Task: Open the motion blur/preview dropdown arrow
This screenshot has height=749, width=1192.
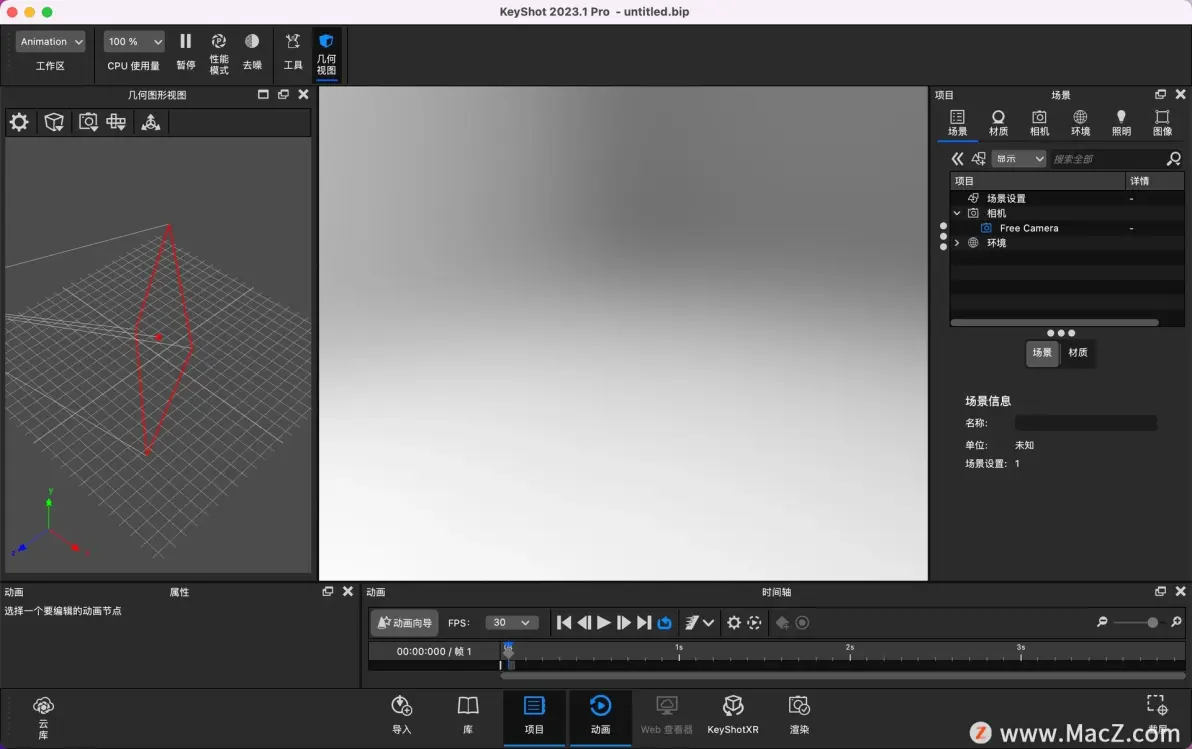Action: coord(709,623)
